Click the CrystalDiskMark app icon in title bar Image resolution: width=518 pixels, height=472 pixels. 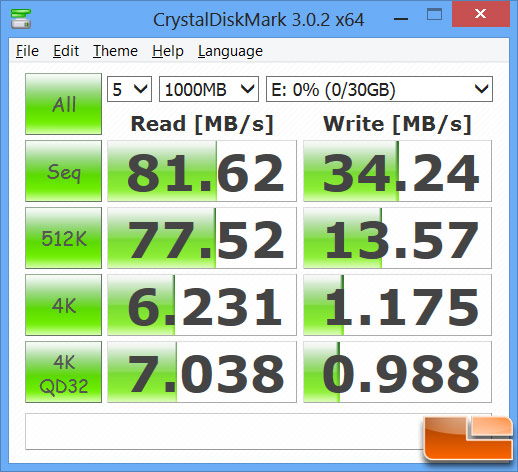tap(21, 19)
